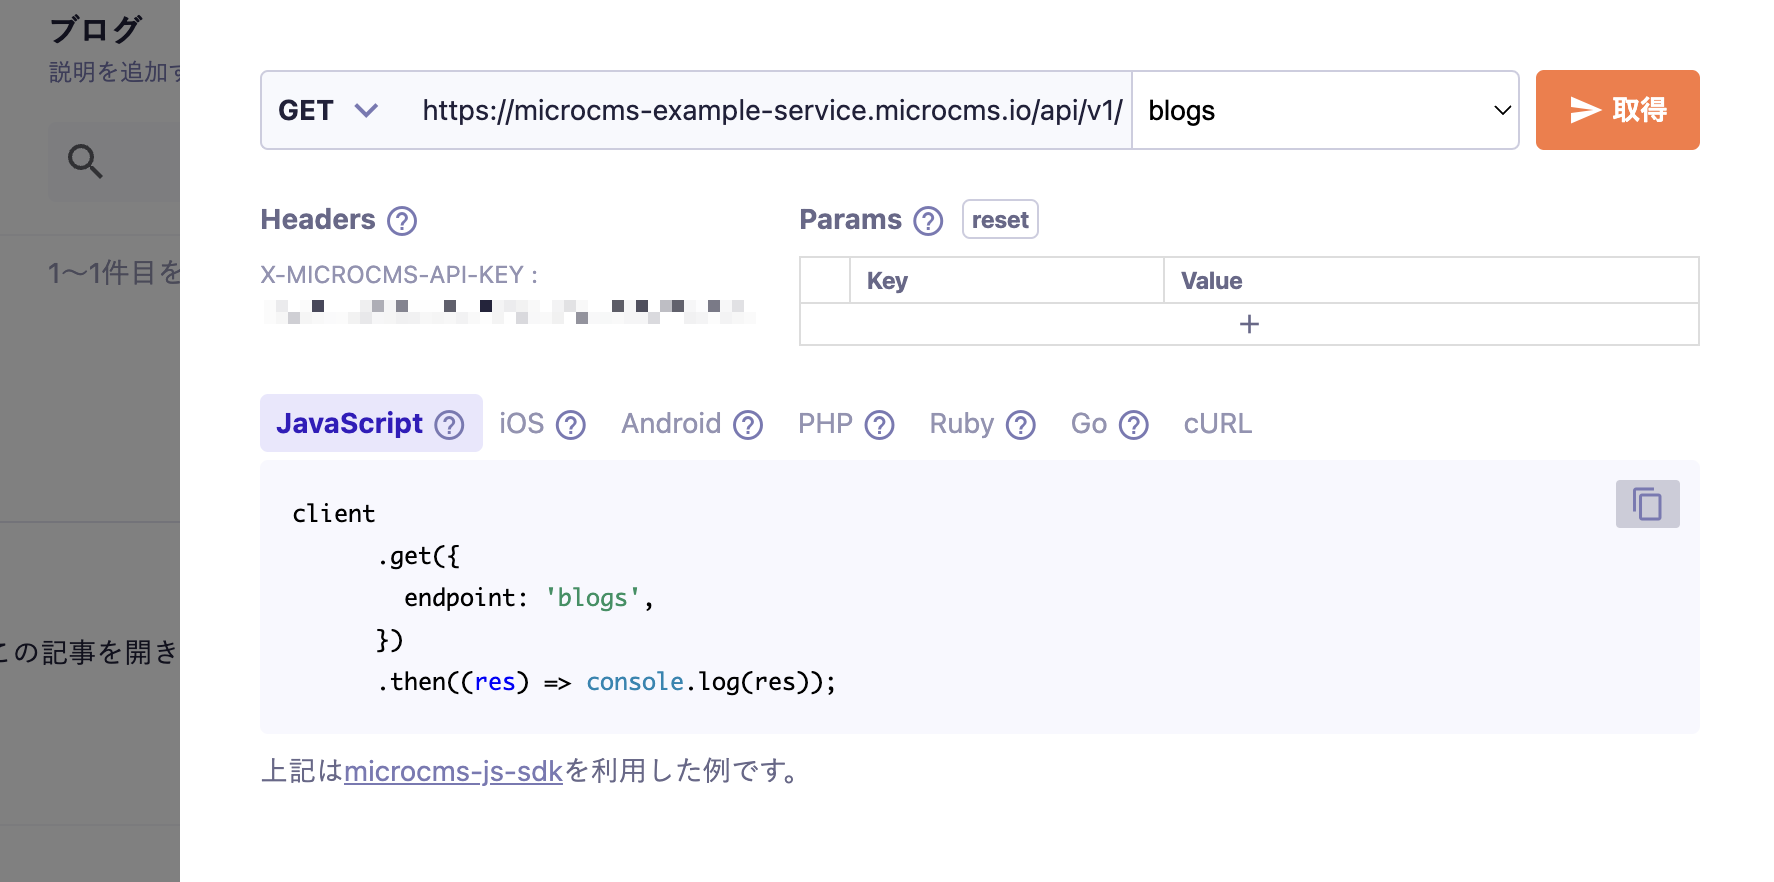
Task: Open the help icon beside the JavaScript tab
Action: click(x=449, y=425)
